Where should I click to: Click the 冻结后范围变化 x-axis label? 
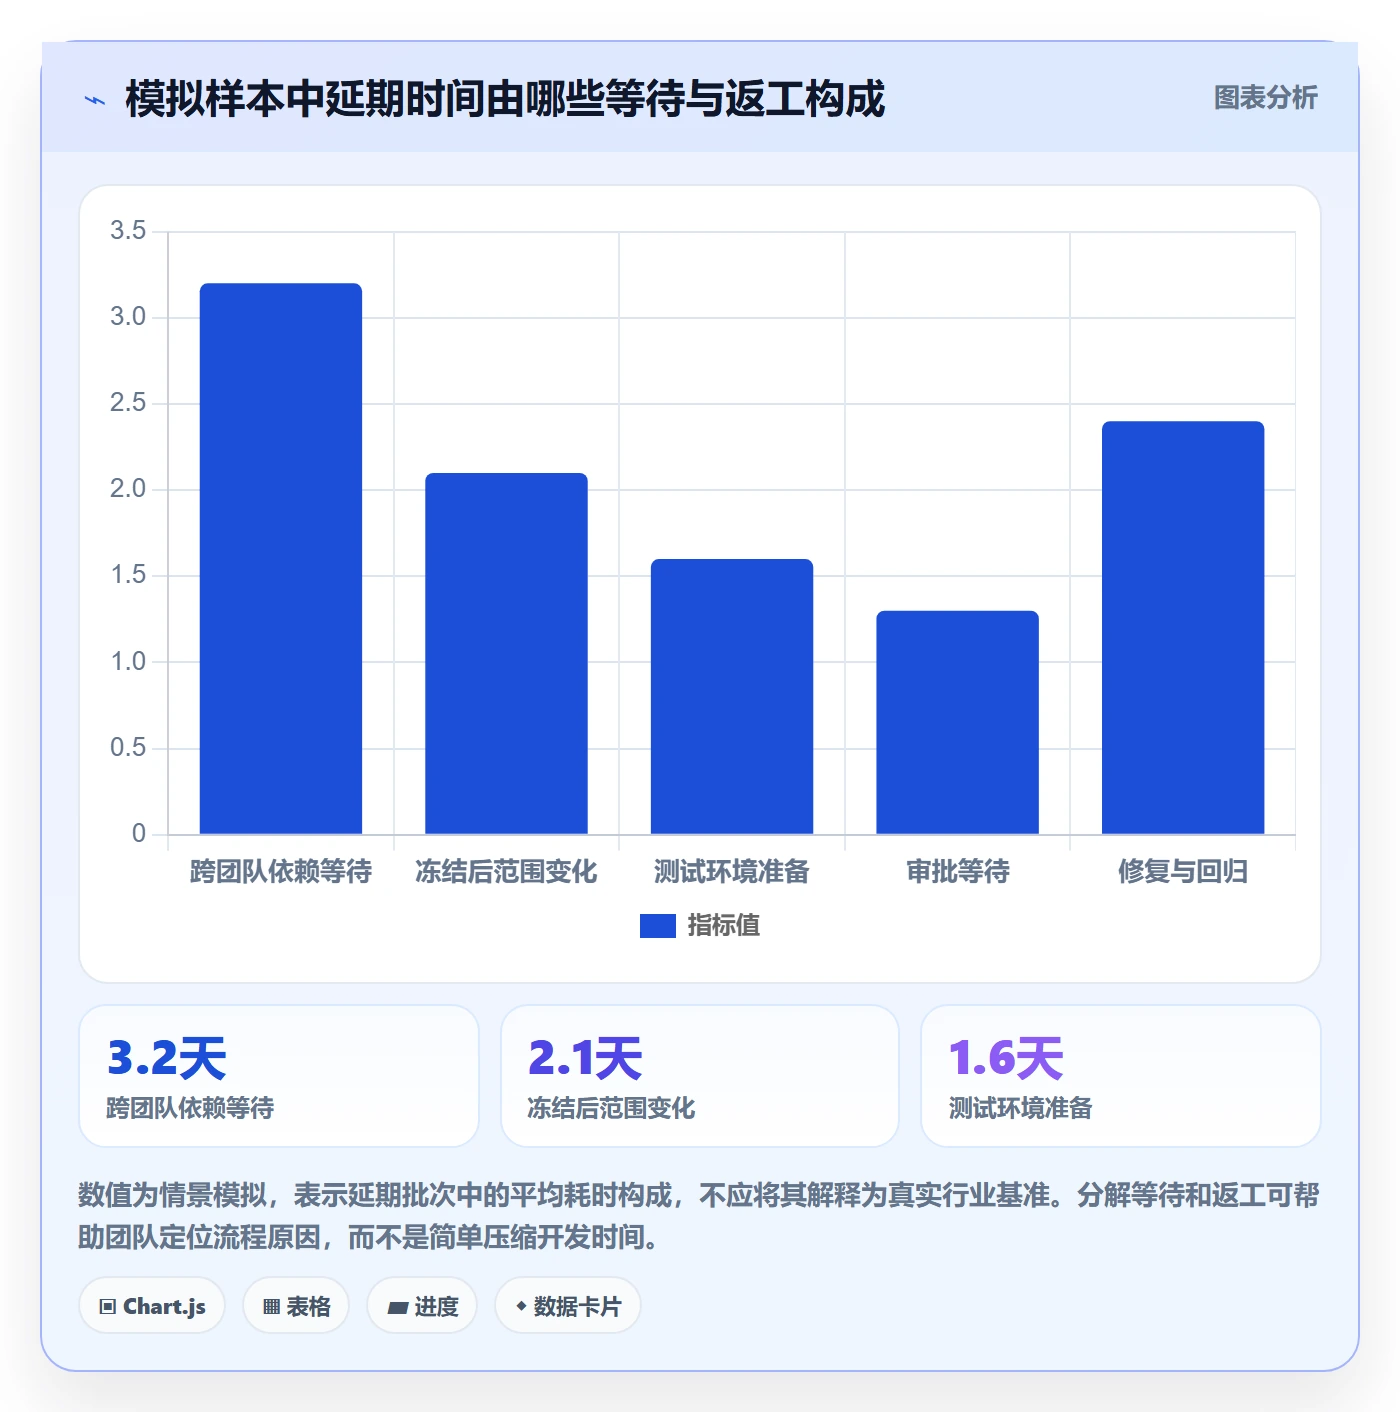(x=506, y=872)
